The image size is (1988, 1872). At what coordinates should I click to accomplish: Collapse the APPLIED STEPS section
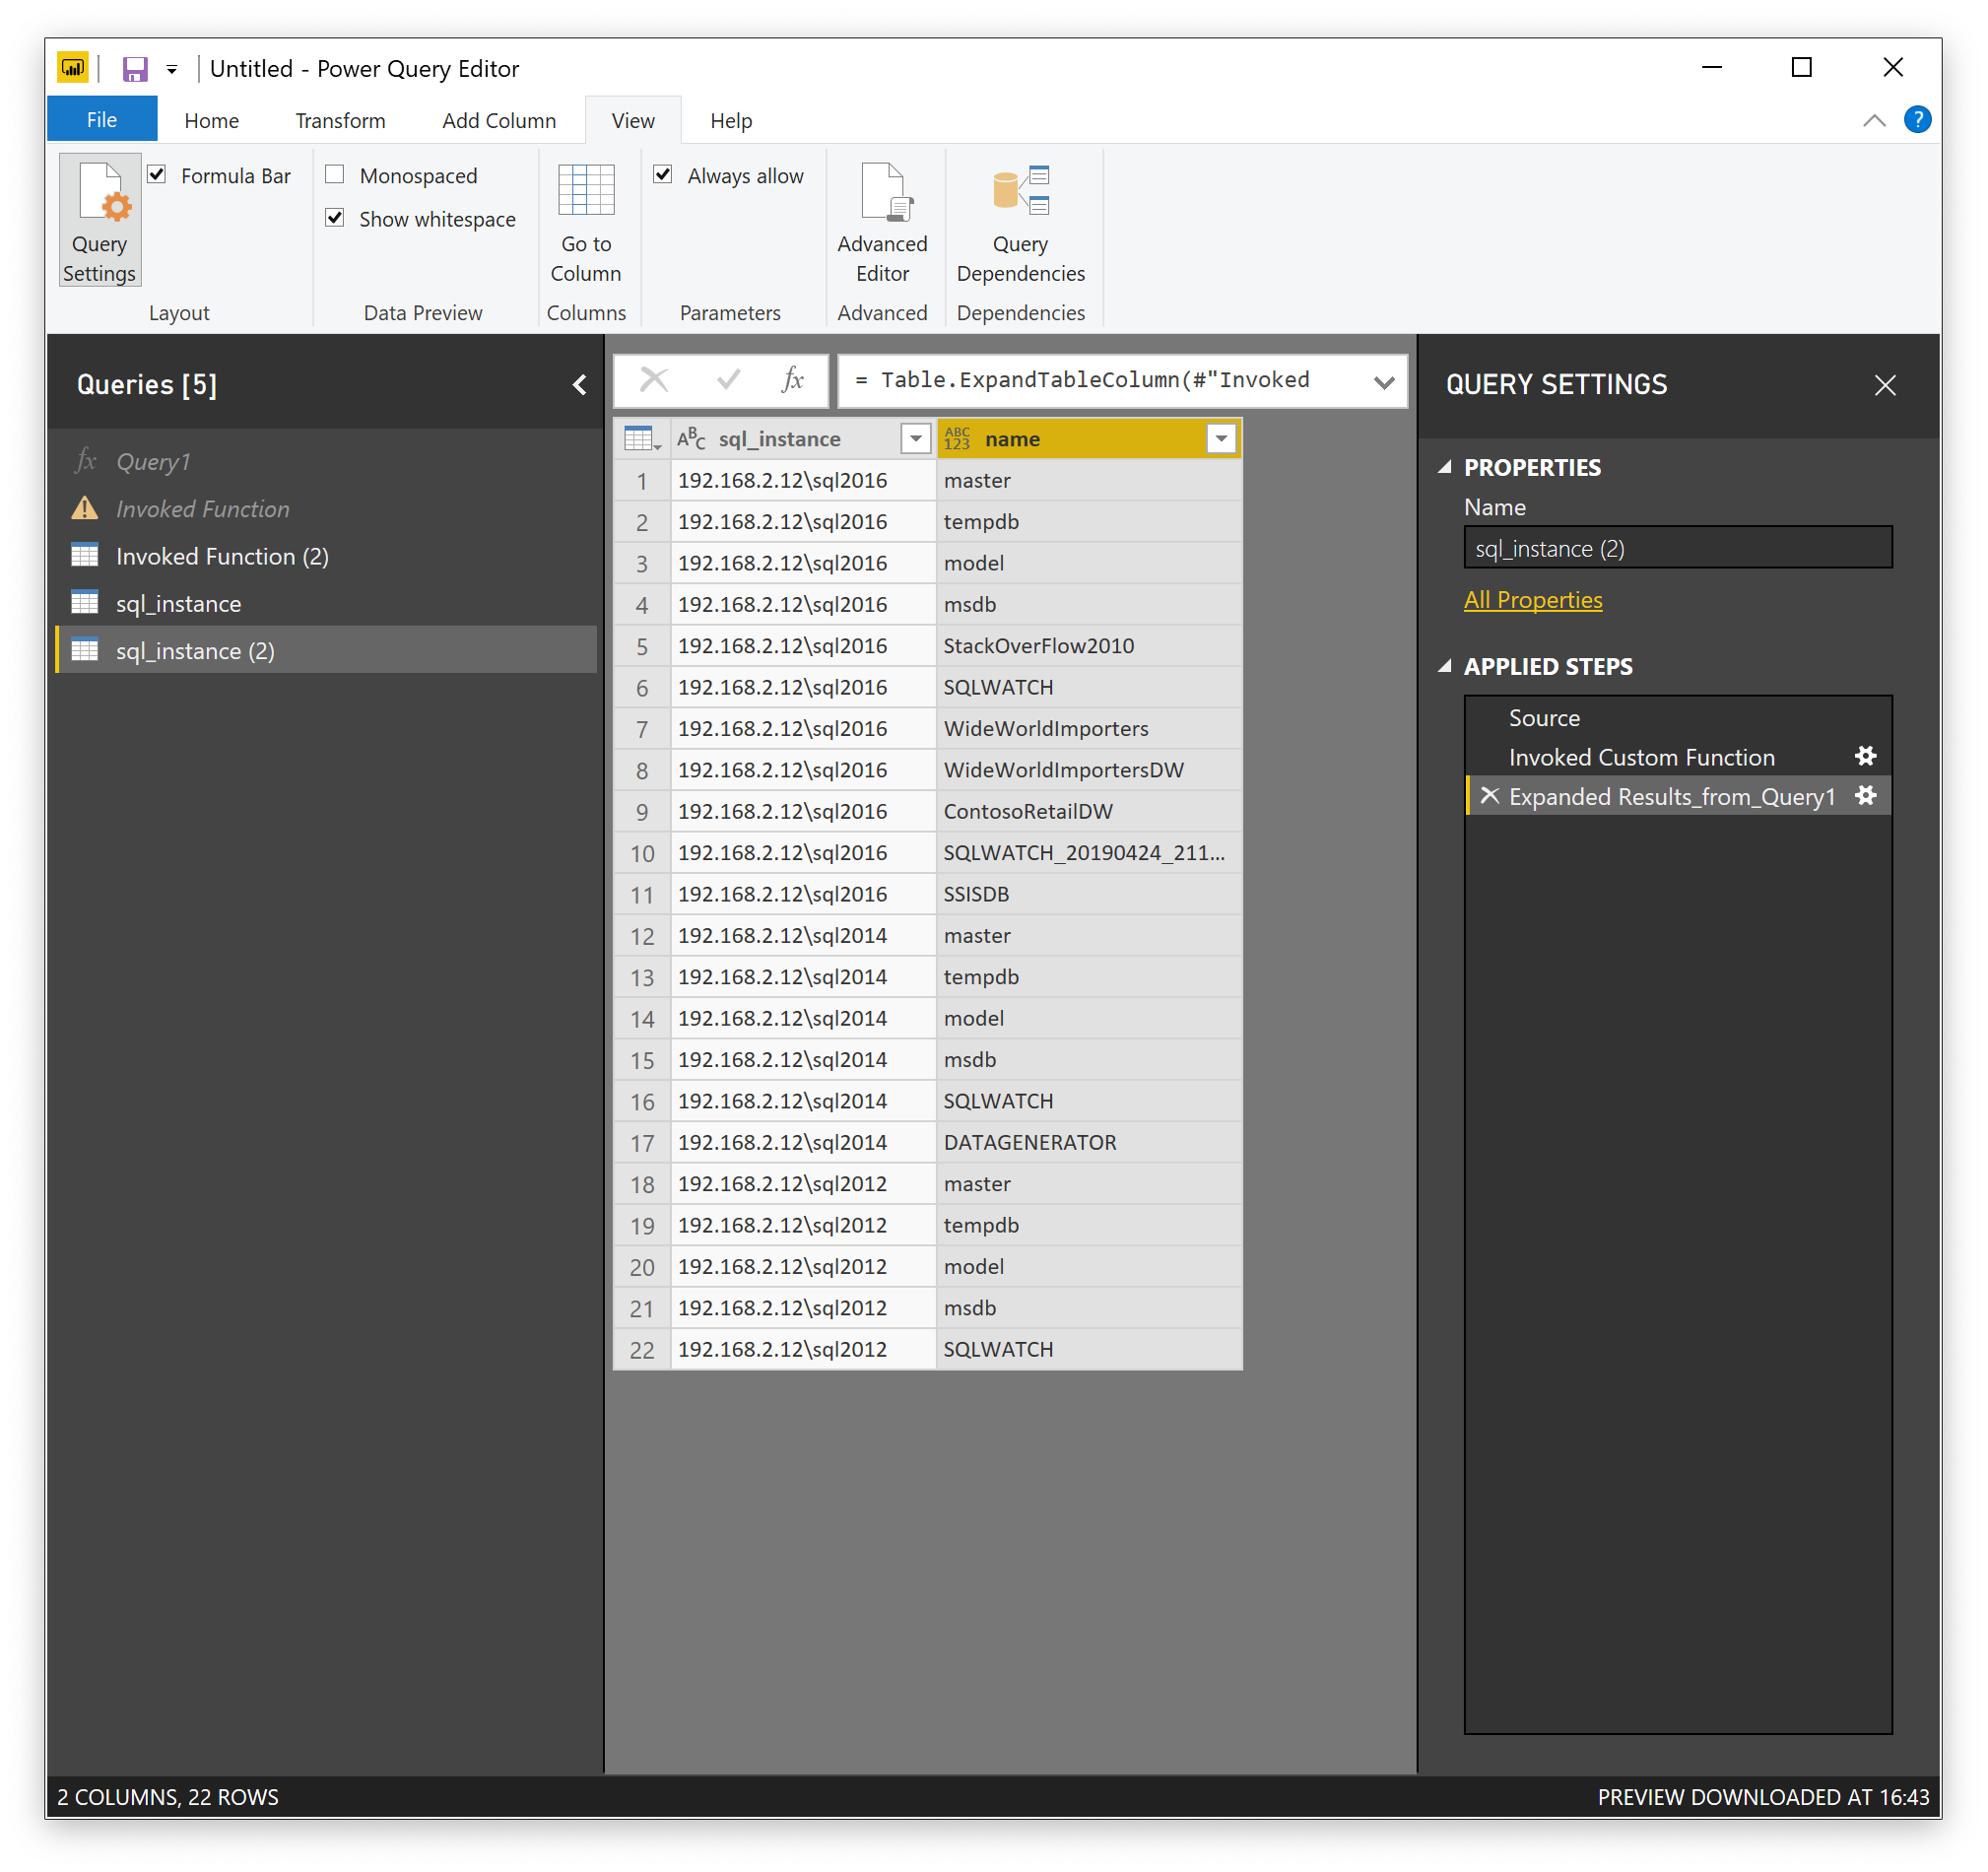[1445, 666]
